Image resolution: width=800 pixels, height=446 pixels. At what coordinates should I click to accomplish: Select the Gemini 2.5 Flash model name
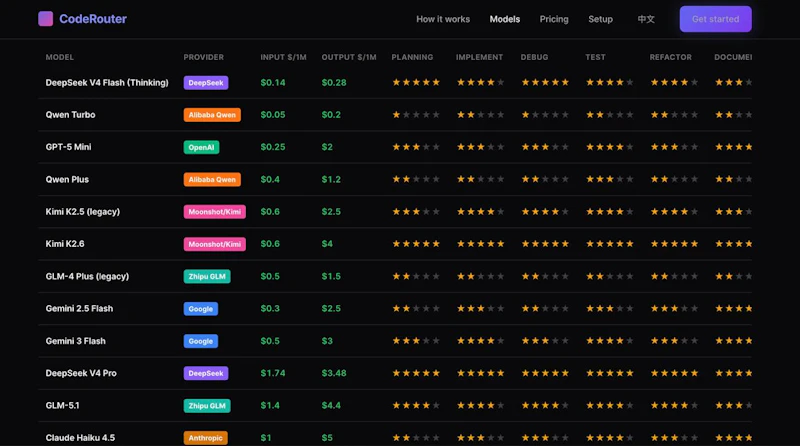pyautogui.click(x=79, y=309)
